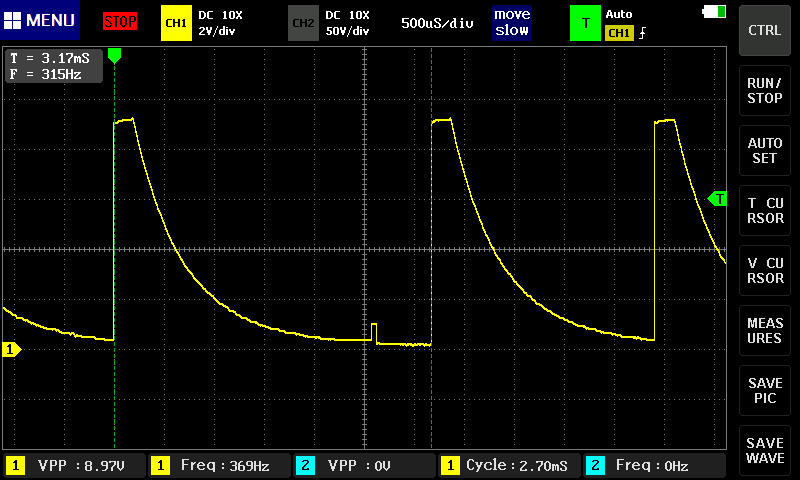The width and height of the screenshot is (800, 480).
Task: Click the F = 315Hz cursor readout
Action: click(x=46, y=74)
